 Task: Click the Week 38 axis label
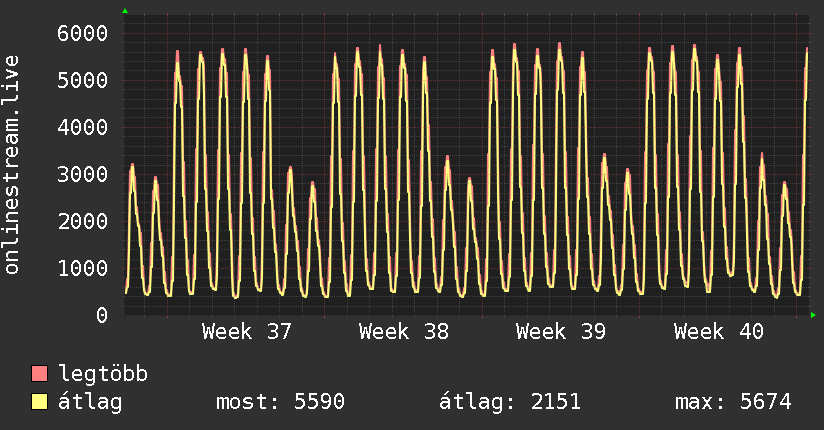click(x=404, y=332)
